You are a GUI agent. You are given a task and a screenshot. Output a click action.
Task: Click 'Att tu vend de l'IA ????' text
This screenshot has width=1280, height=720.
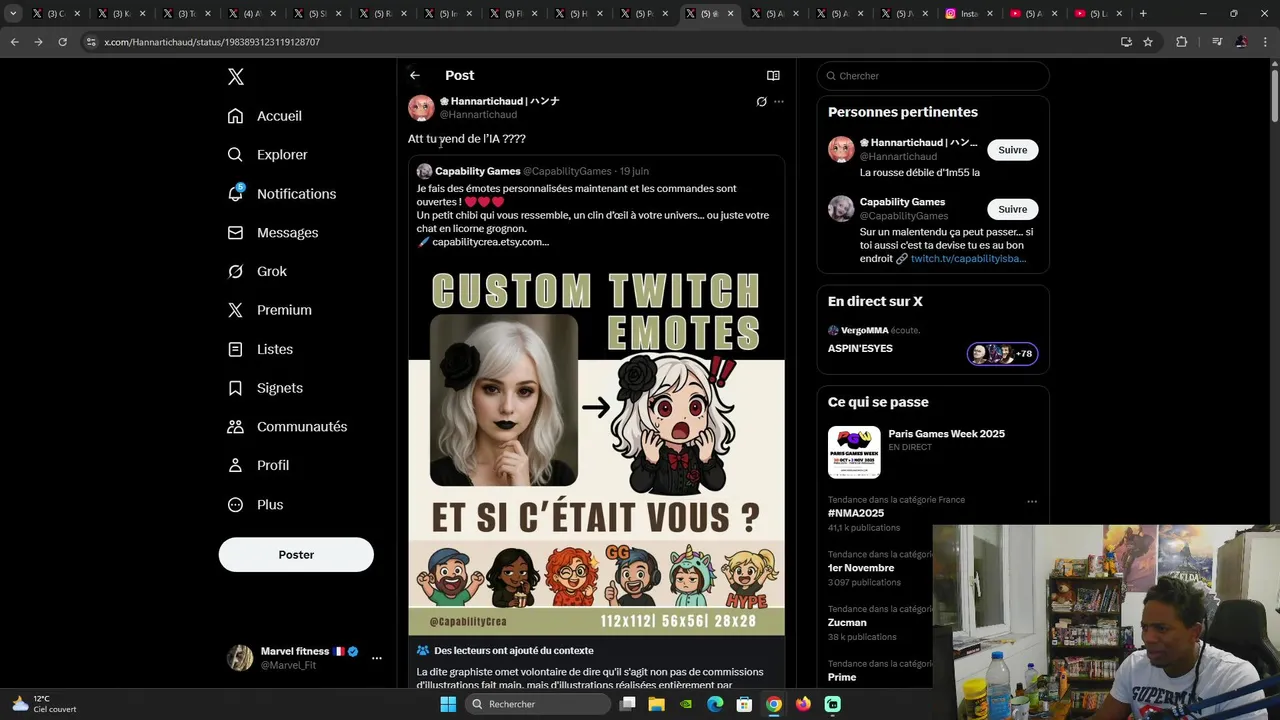click(x=466, y=139)
